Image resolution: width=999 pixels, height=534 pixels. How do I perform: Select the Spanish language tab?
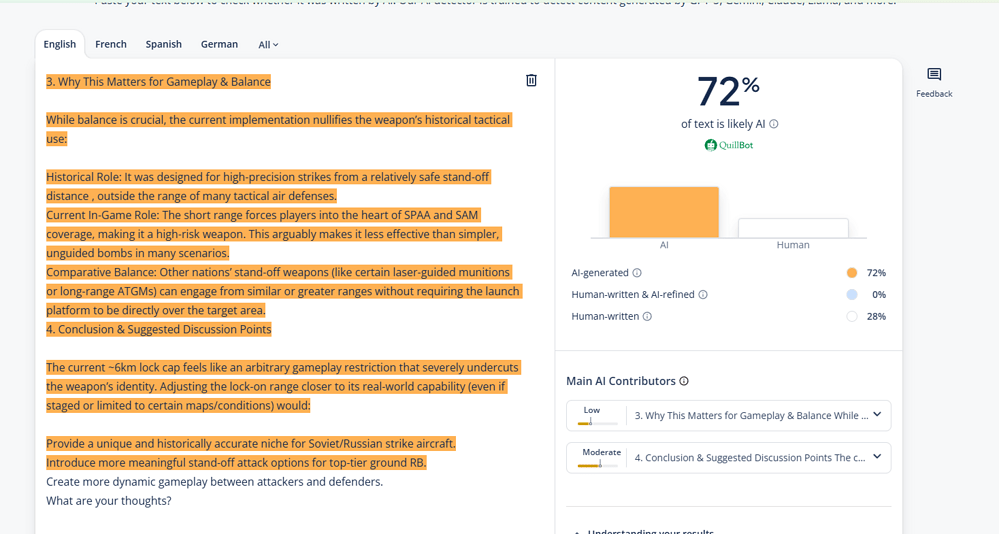163,44
